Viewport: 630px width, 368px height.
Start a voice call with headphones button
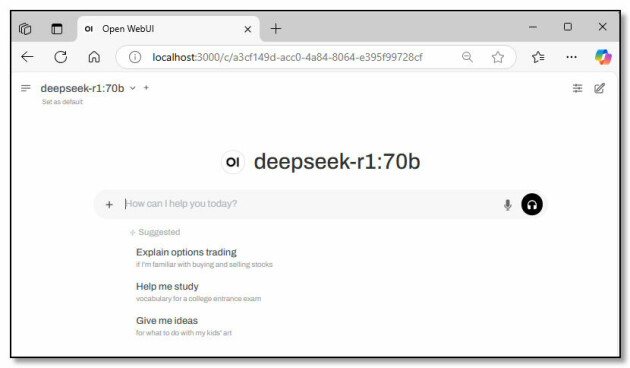pos(532,204)
